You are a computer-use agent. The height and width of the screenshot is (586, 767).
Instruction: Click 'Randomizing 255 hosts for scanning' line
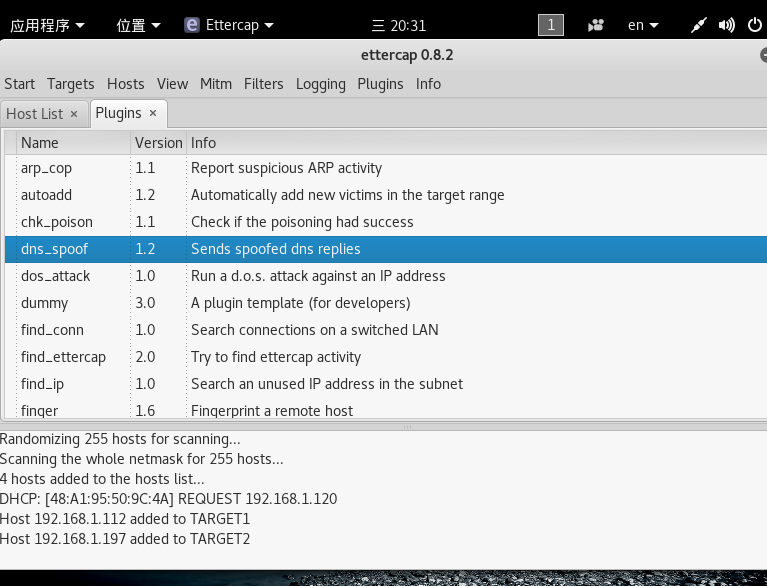point(120,439)
